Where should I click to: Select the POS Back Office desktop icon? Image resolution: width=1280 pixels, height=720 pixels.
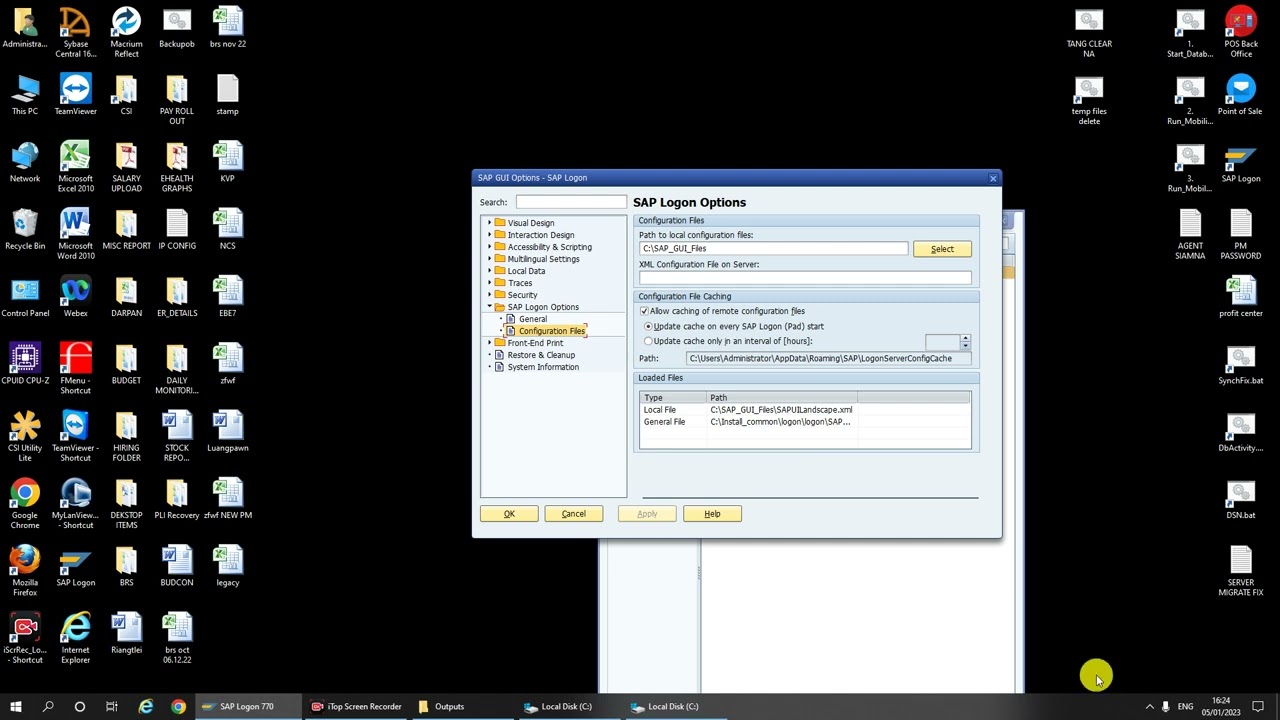1240,32
